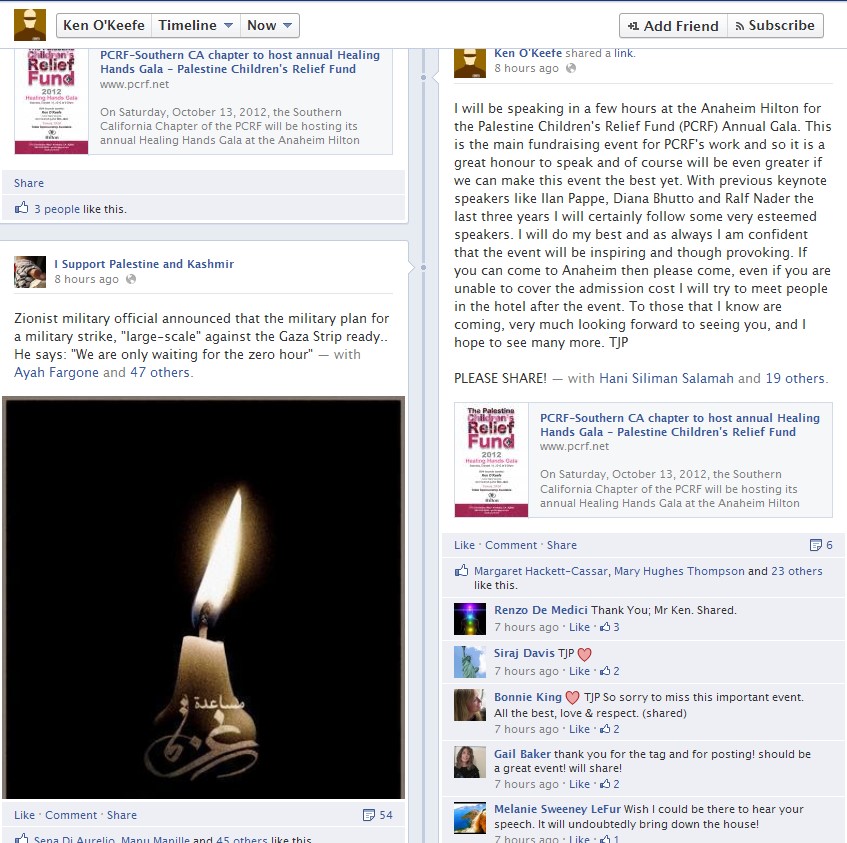Like Bonnie King's comment
Screen dimensions: 847x843
(579, 729)
